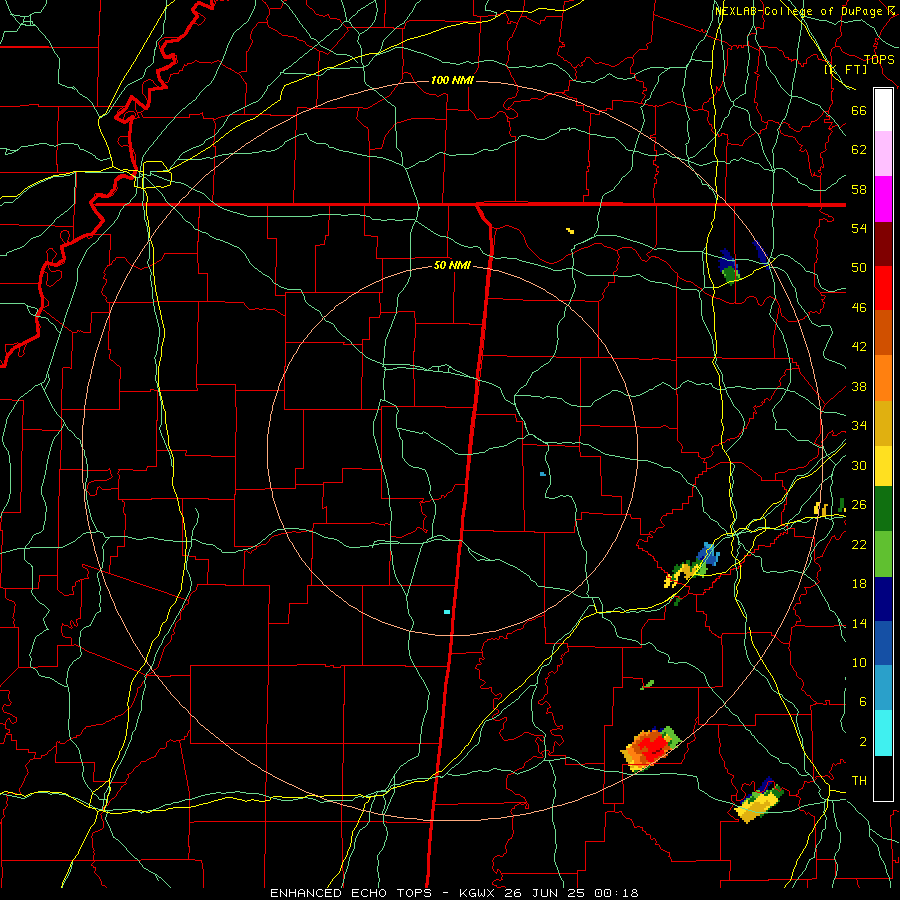Select the dark navy legend swatch
This screenshot has width=900, height=900.
(x=883, y=599)
